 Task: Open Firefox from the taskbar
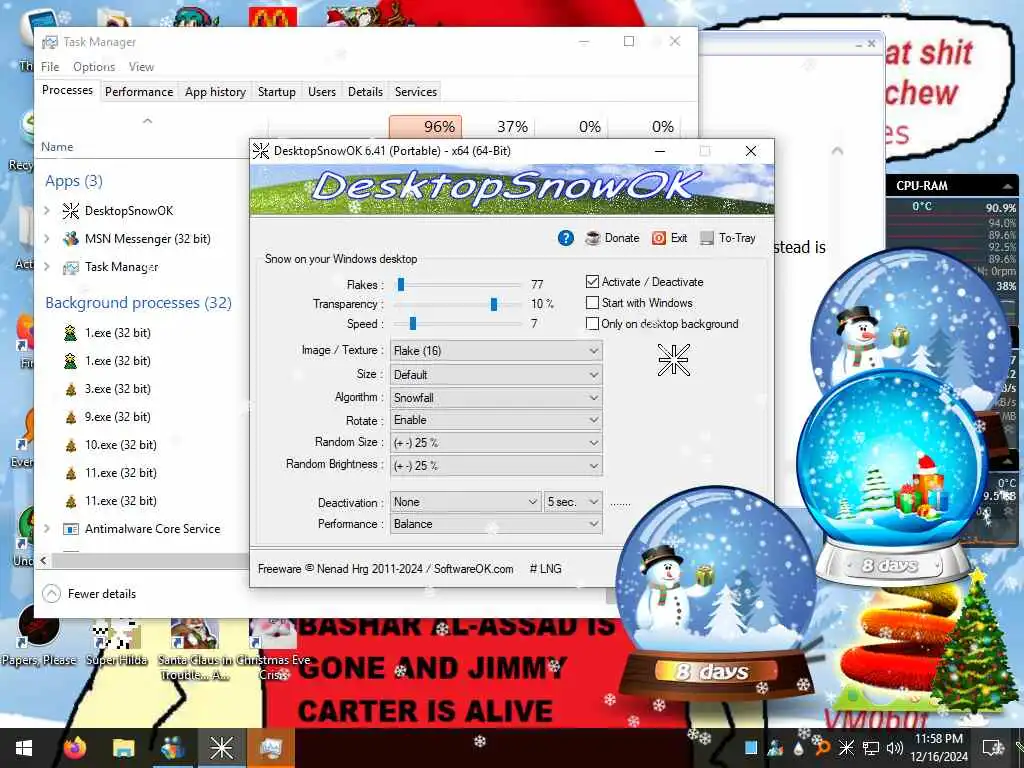point(75,748)
